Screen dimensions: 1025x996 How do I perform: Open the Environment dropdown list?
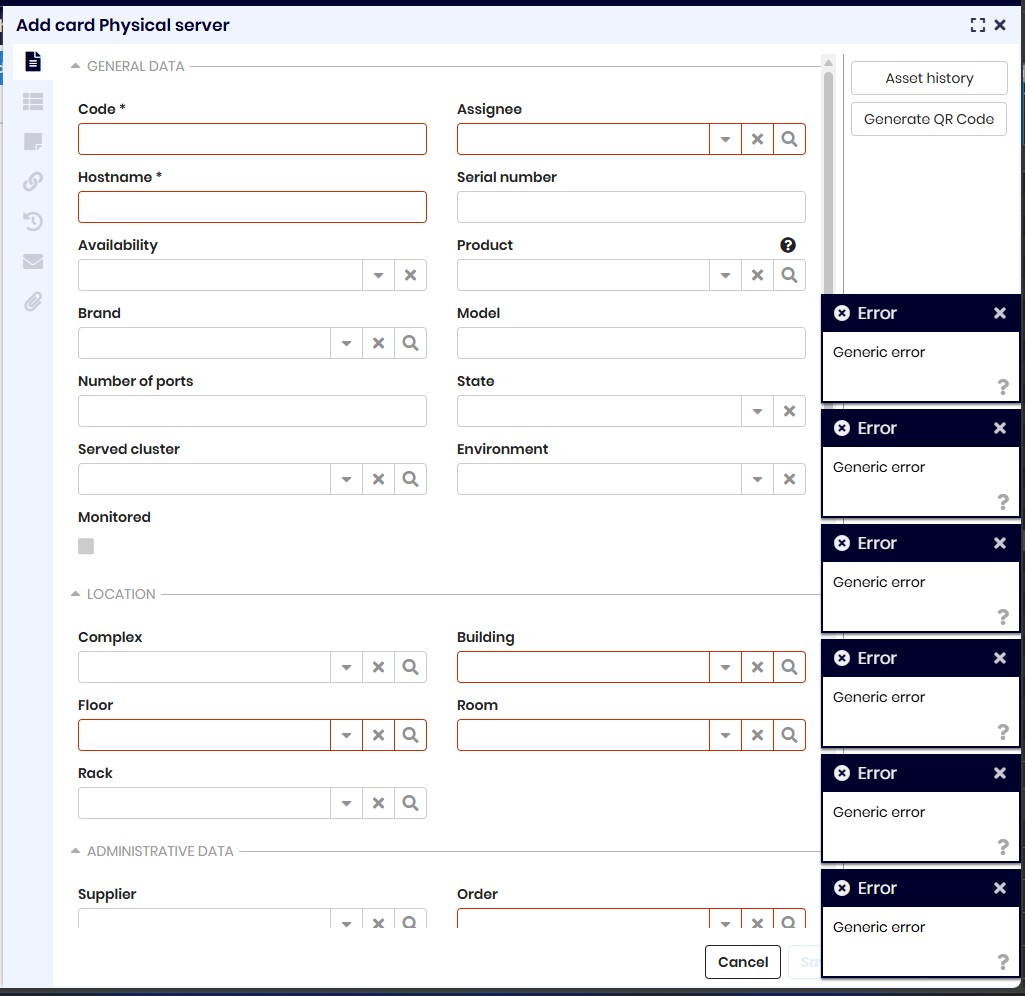[757, 479]
